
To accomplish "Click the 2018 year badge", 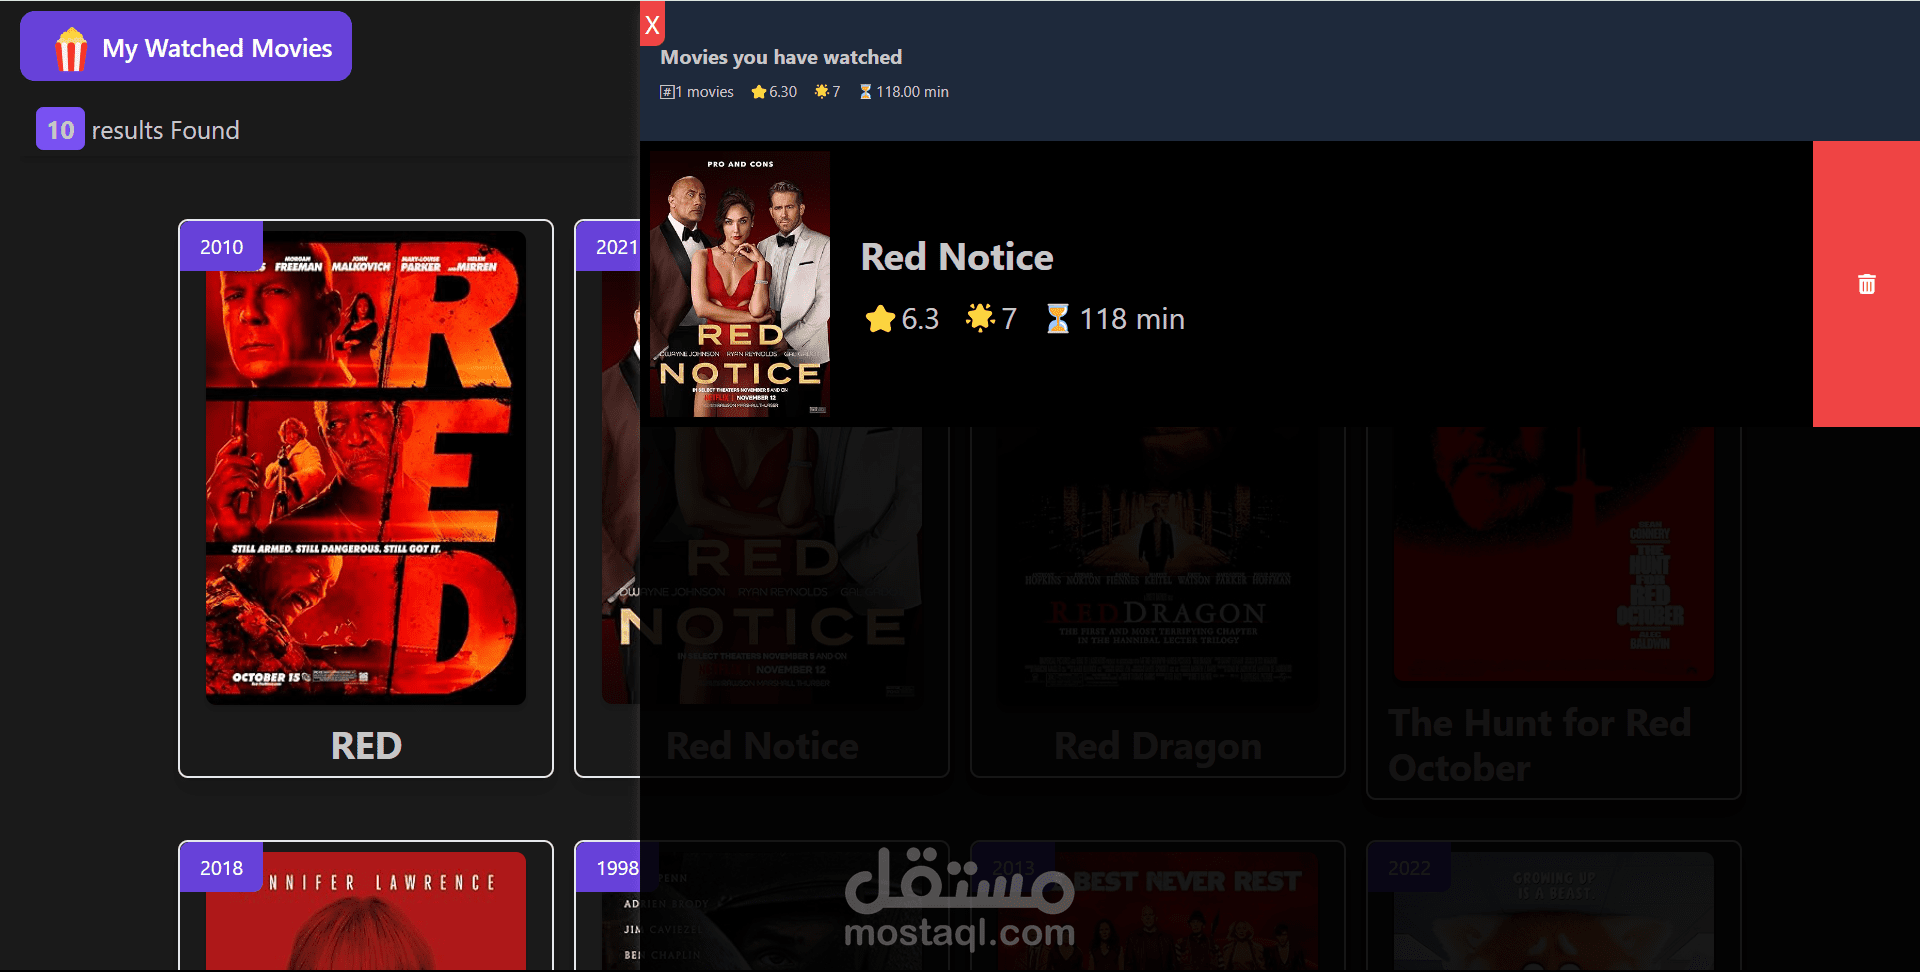I will coord(221,867).
